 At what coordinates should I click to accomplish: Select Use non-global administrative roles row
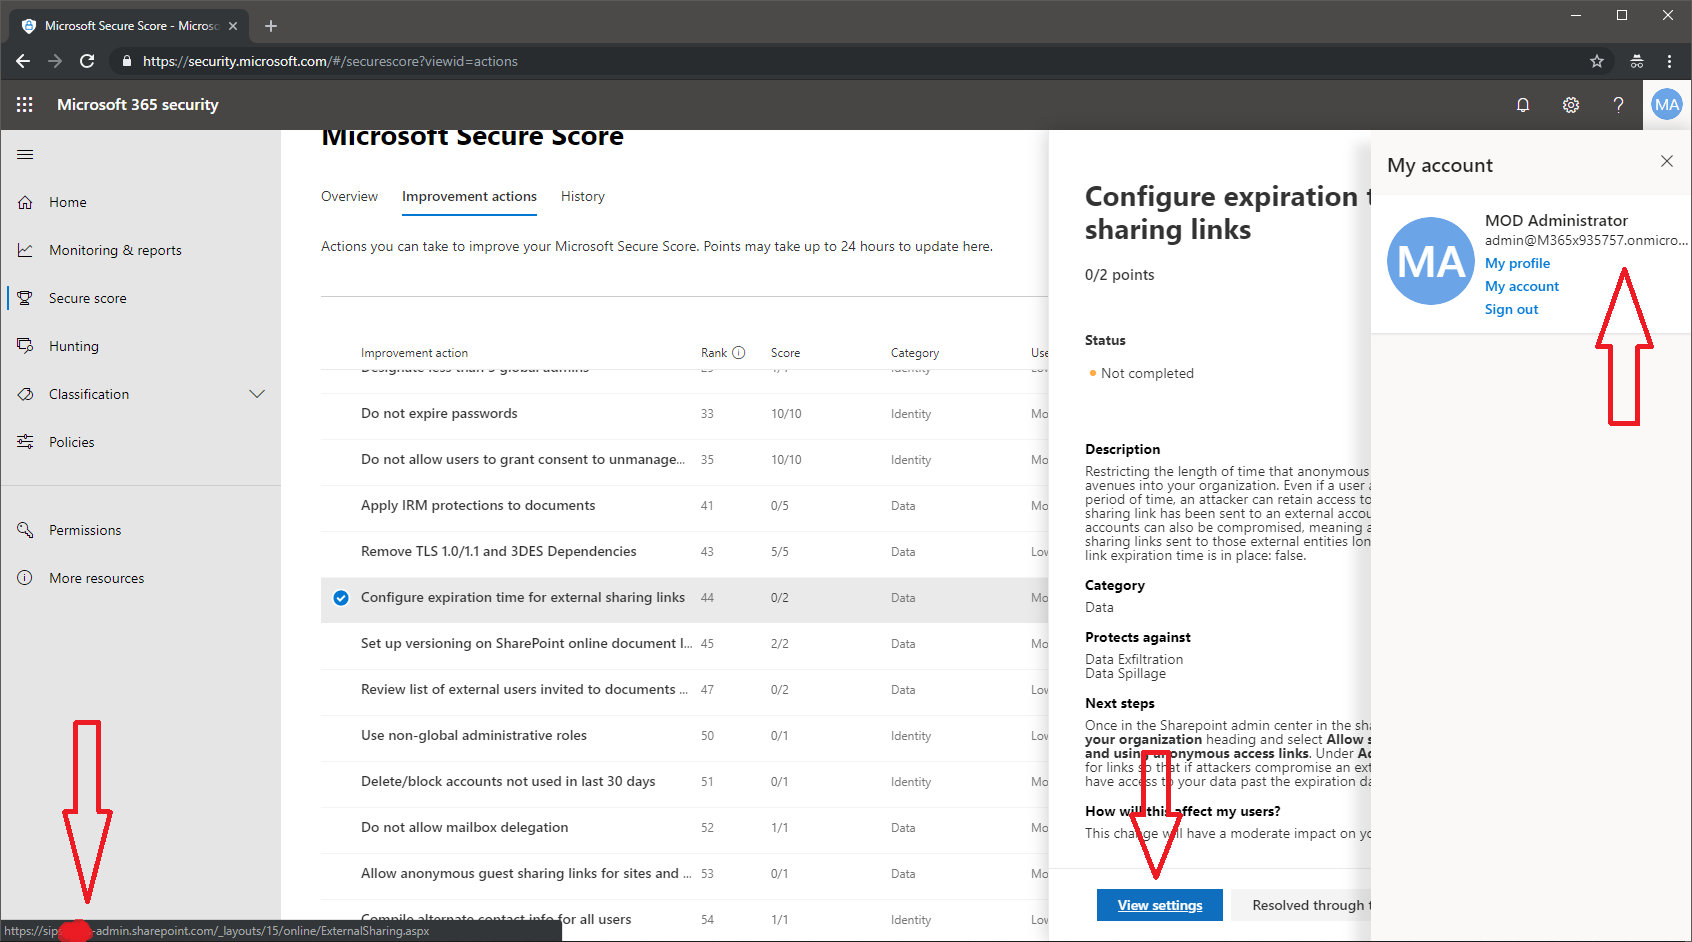(x=685, y=736)
